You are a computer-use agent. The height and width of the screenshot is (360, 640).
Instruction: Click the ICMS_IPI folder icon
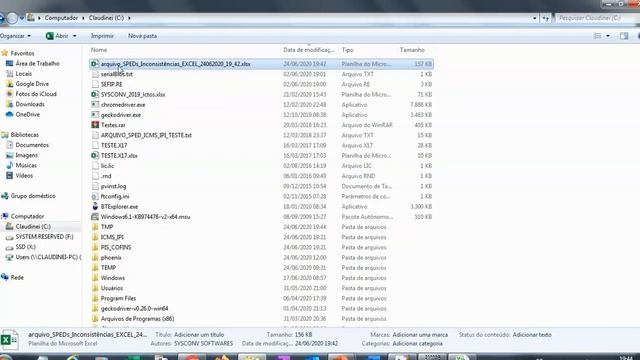[x=95, y=237]
